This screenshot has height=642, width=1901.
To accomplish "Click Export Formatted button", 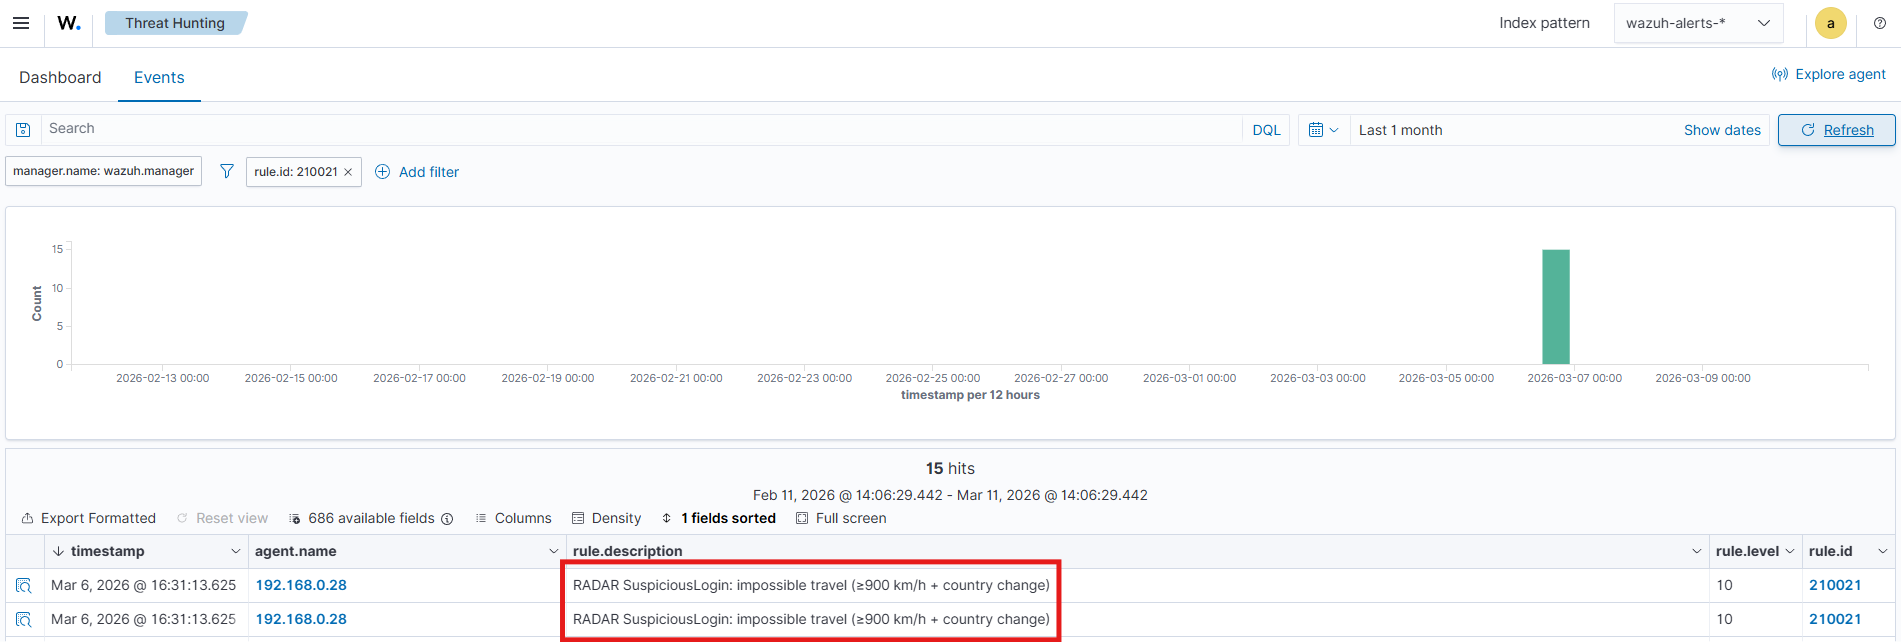I will (x=88, y=518).
